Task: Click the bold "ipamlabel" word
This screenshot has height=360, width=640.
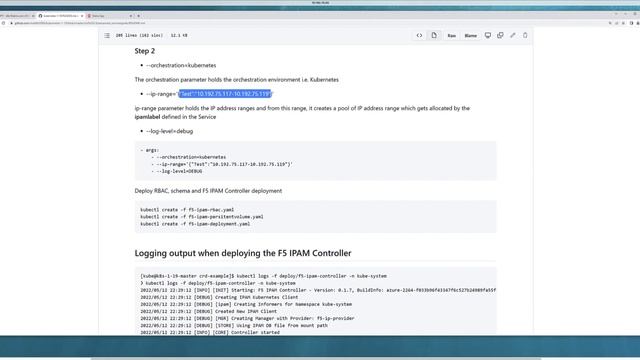Action: 147,117
